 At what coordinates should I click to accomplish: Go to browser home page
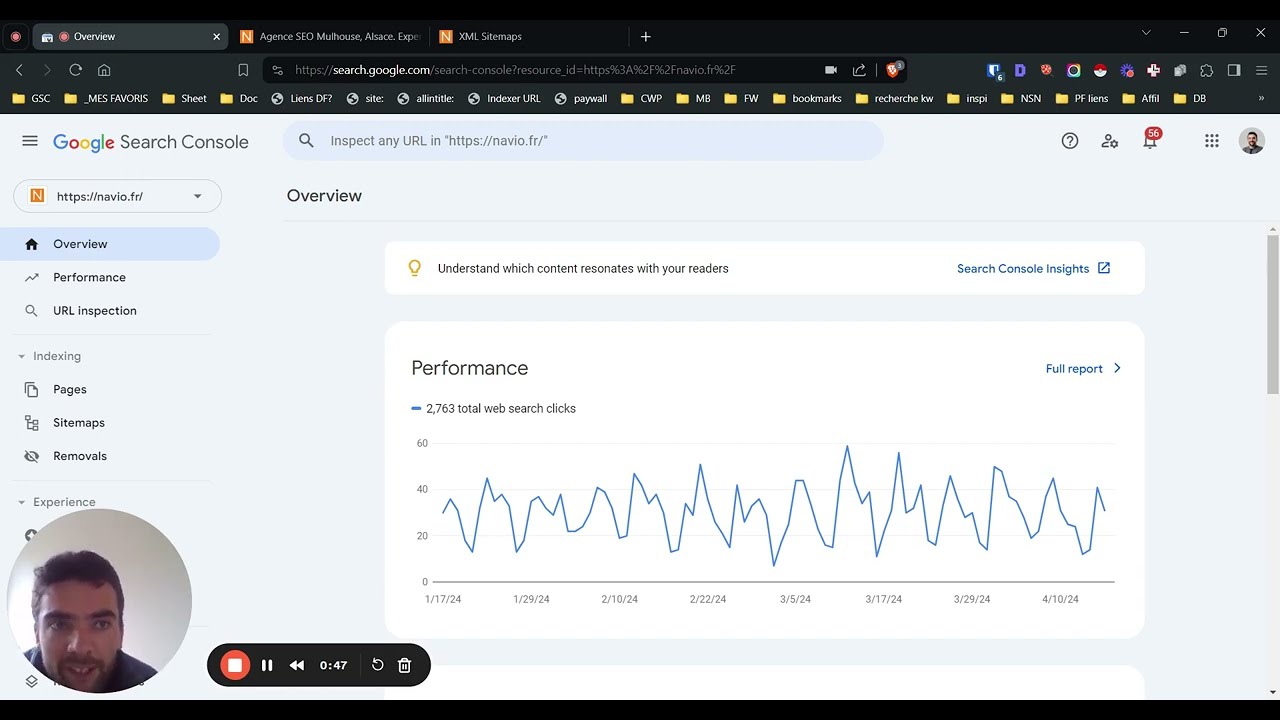point(104,70)
